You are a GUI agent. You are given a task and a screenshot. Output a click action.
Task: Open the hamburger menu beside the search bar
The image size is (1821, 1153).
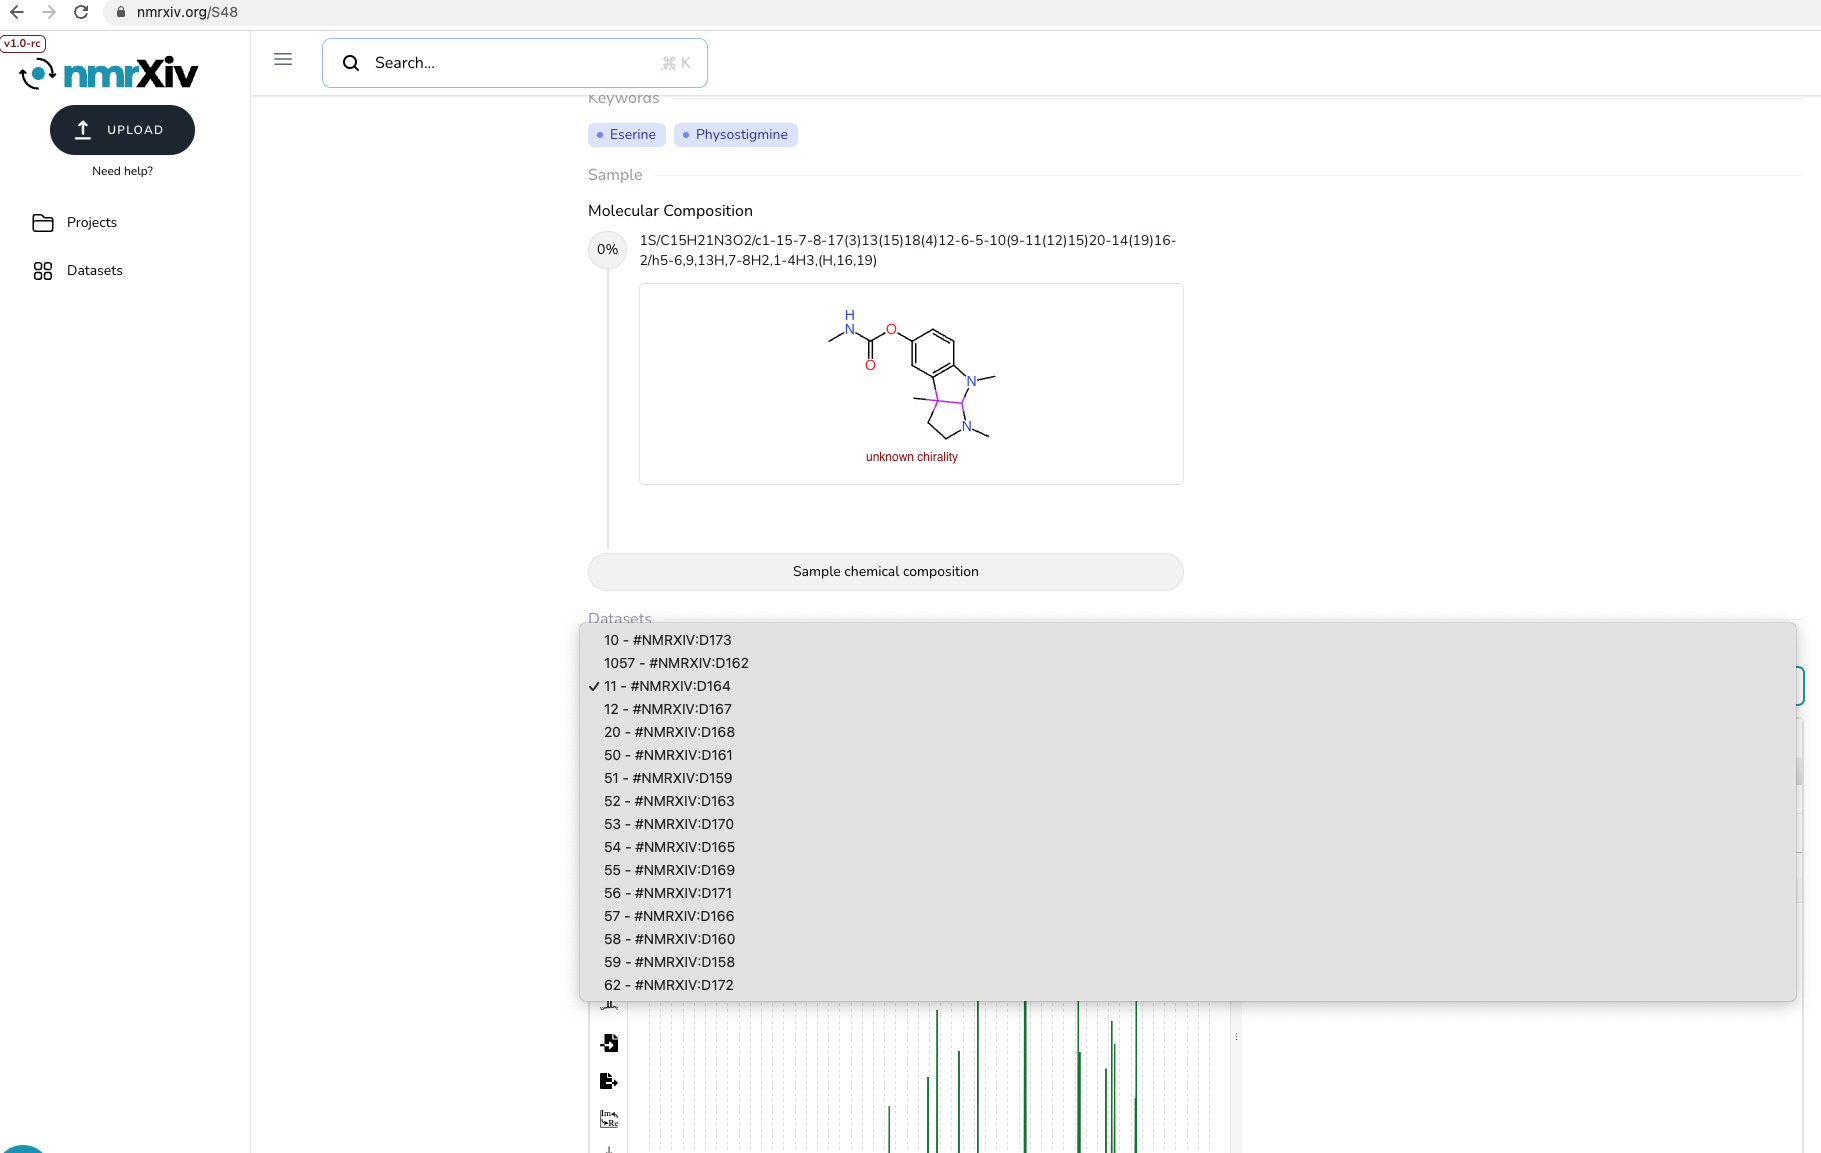point(283,60)
